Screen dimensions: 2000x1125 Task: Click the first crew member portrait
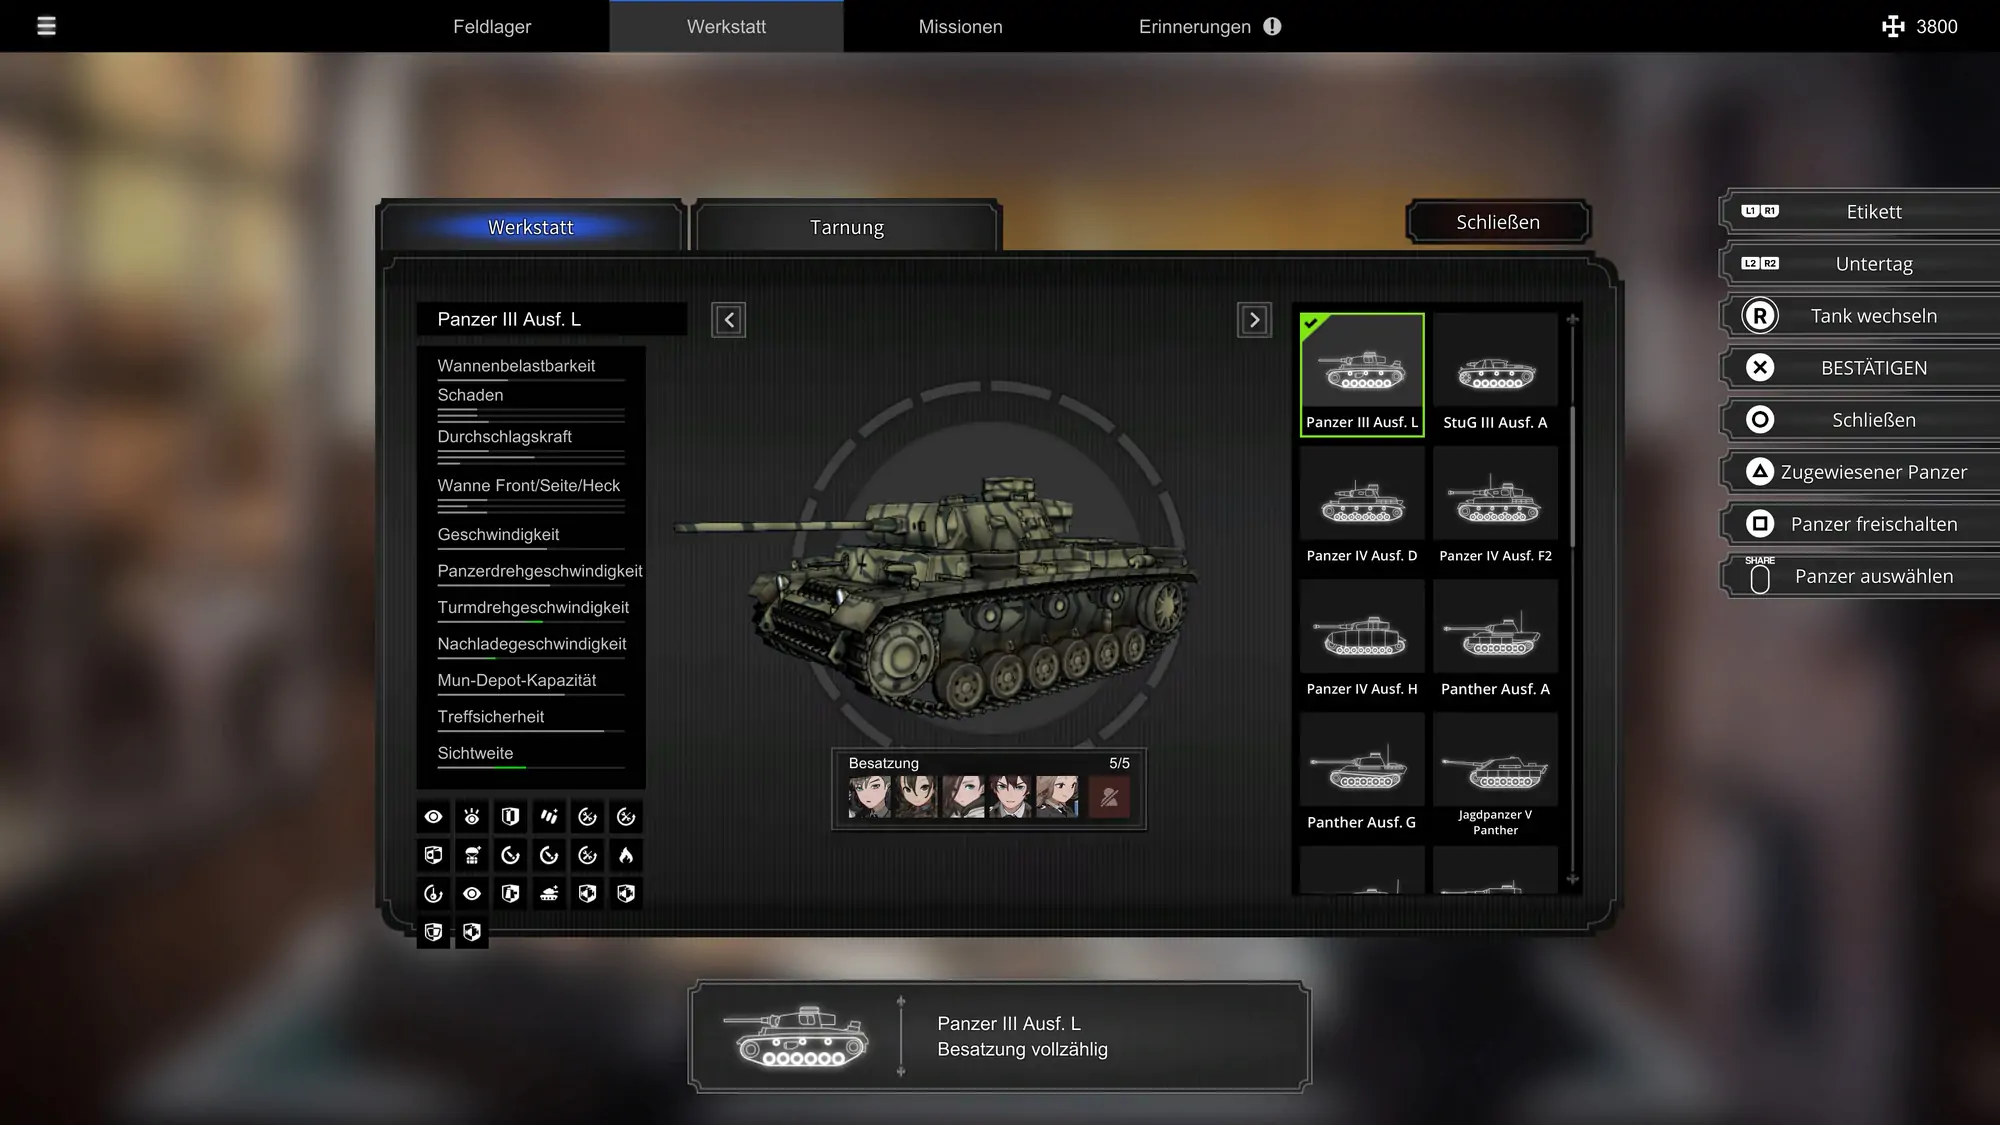[869, 797]
